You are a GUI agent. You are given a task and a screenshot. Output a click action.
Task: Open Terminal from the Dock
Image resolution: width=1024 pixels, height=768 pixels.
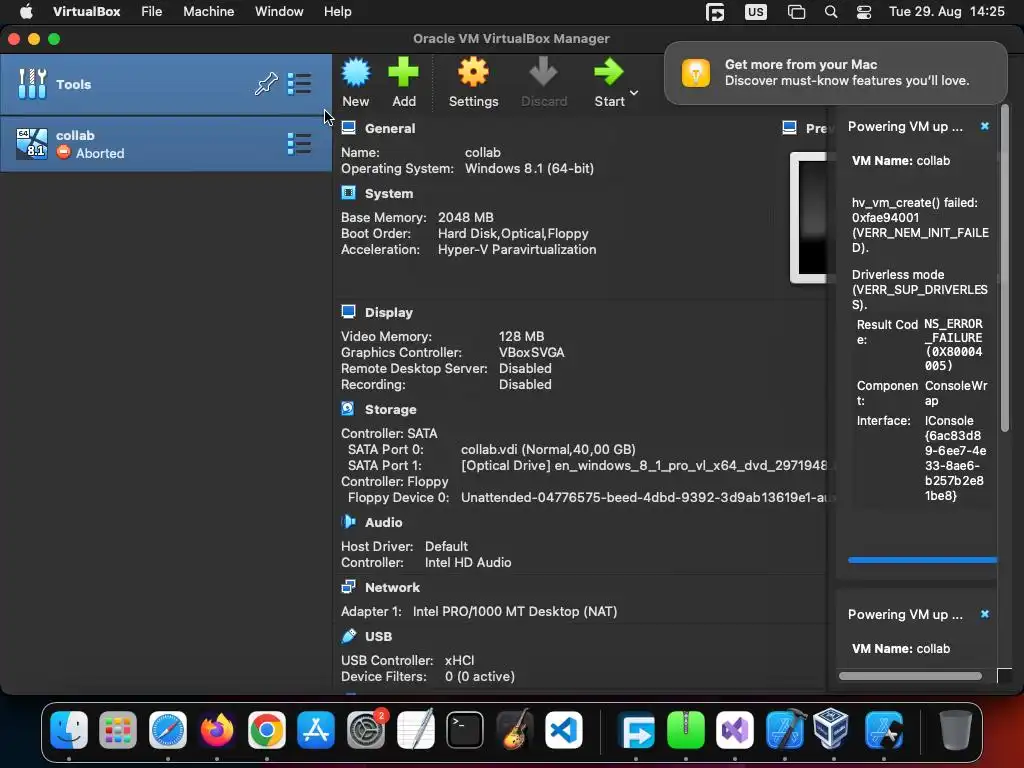click(x=465, y=729)
